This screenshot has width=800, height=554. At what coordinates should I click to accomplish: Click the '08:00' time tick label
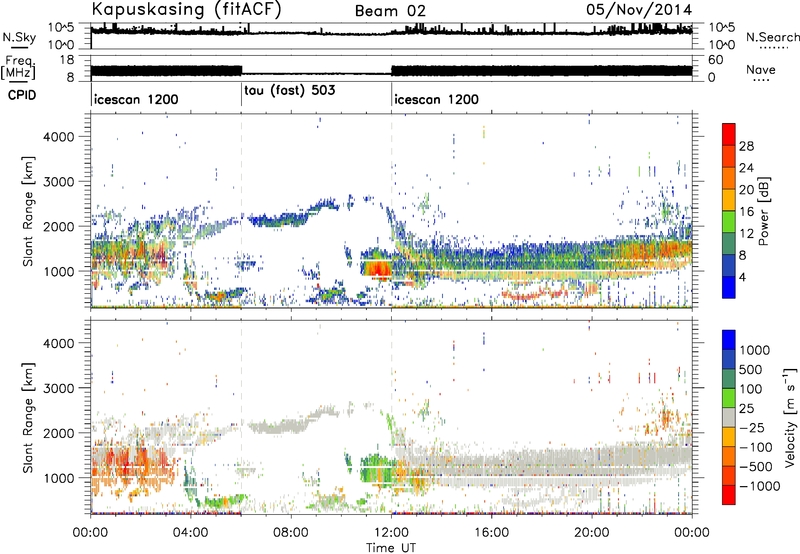[291, 533]
